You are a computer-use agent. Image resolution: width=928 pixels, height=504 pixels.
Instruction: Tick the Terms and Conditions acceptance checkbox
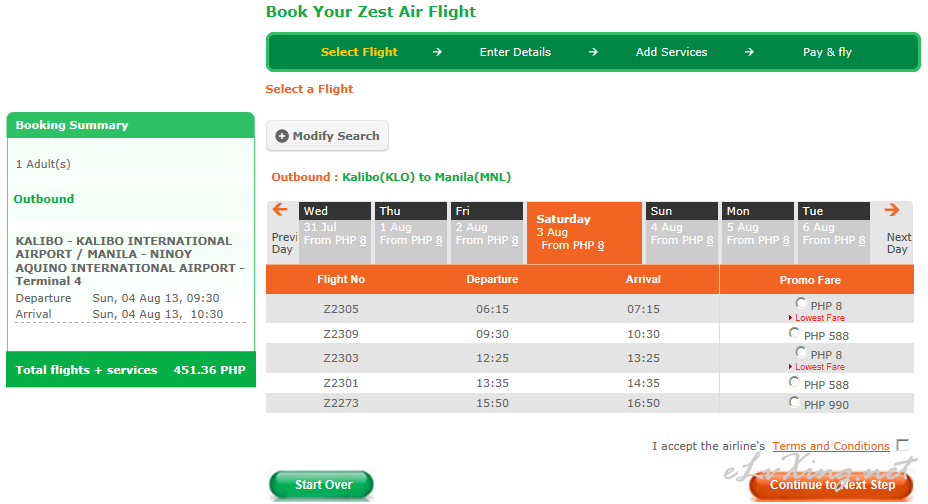(x=903, y=445)
